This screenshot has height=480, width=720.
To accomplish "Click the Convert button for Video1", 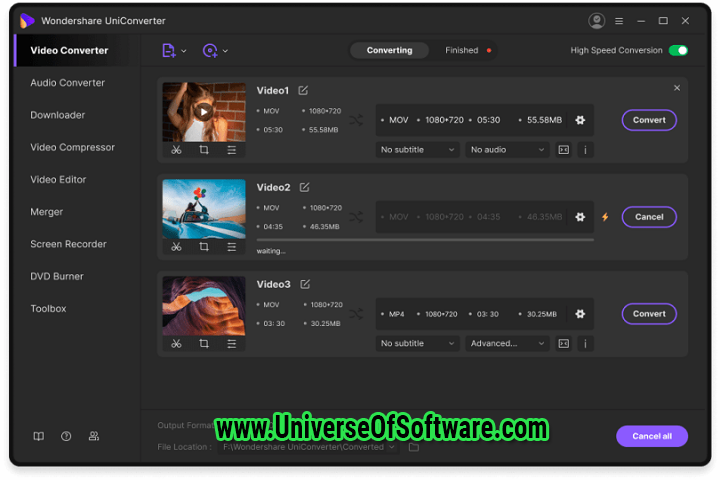I will click(649, 120).
